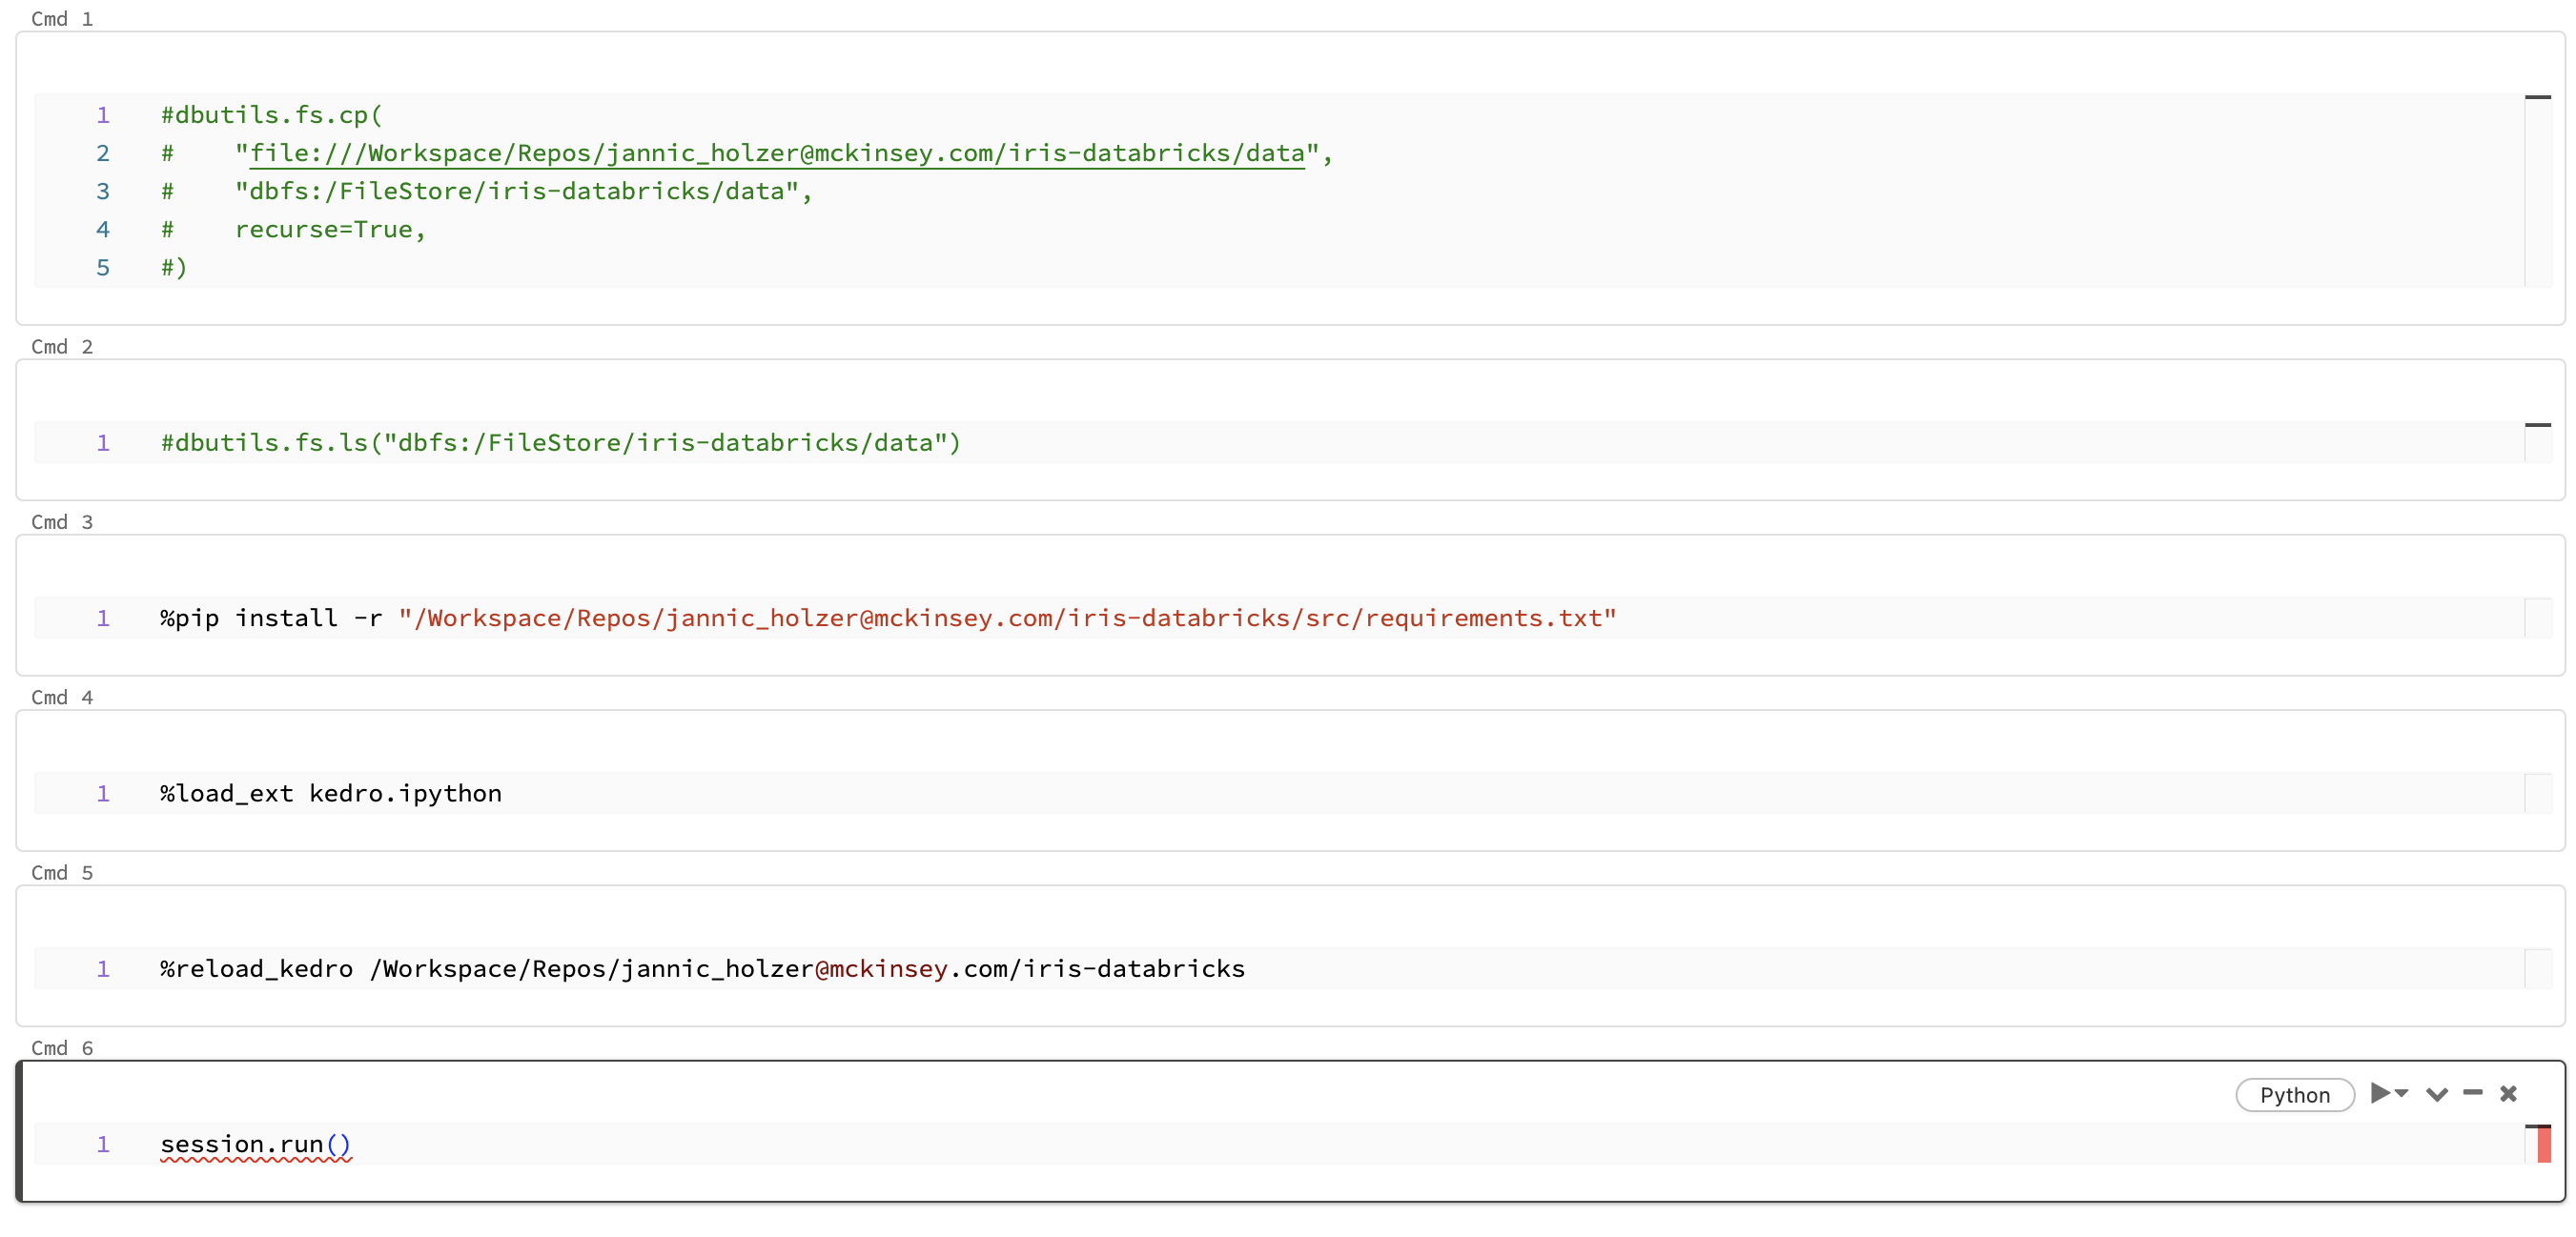Open the Python language selector on Cmd 6

2295,1094
